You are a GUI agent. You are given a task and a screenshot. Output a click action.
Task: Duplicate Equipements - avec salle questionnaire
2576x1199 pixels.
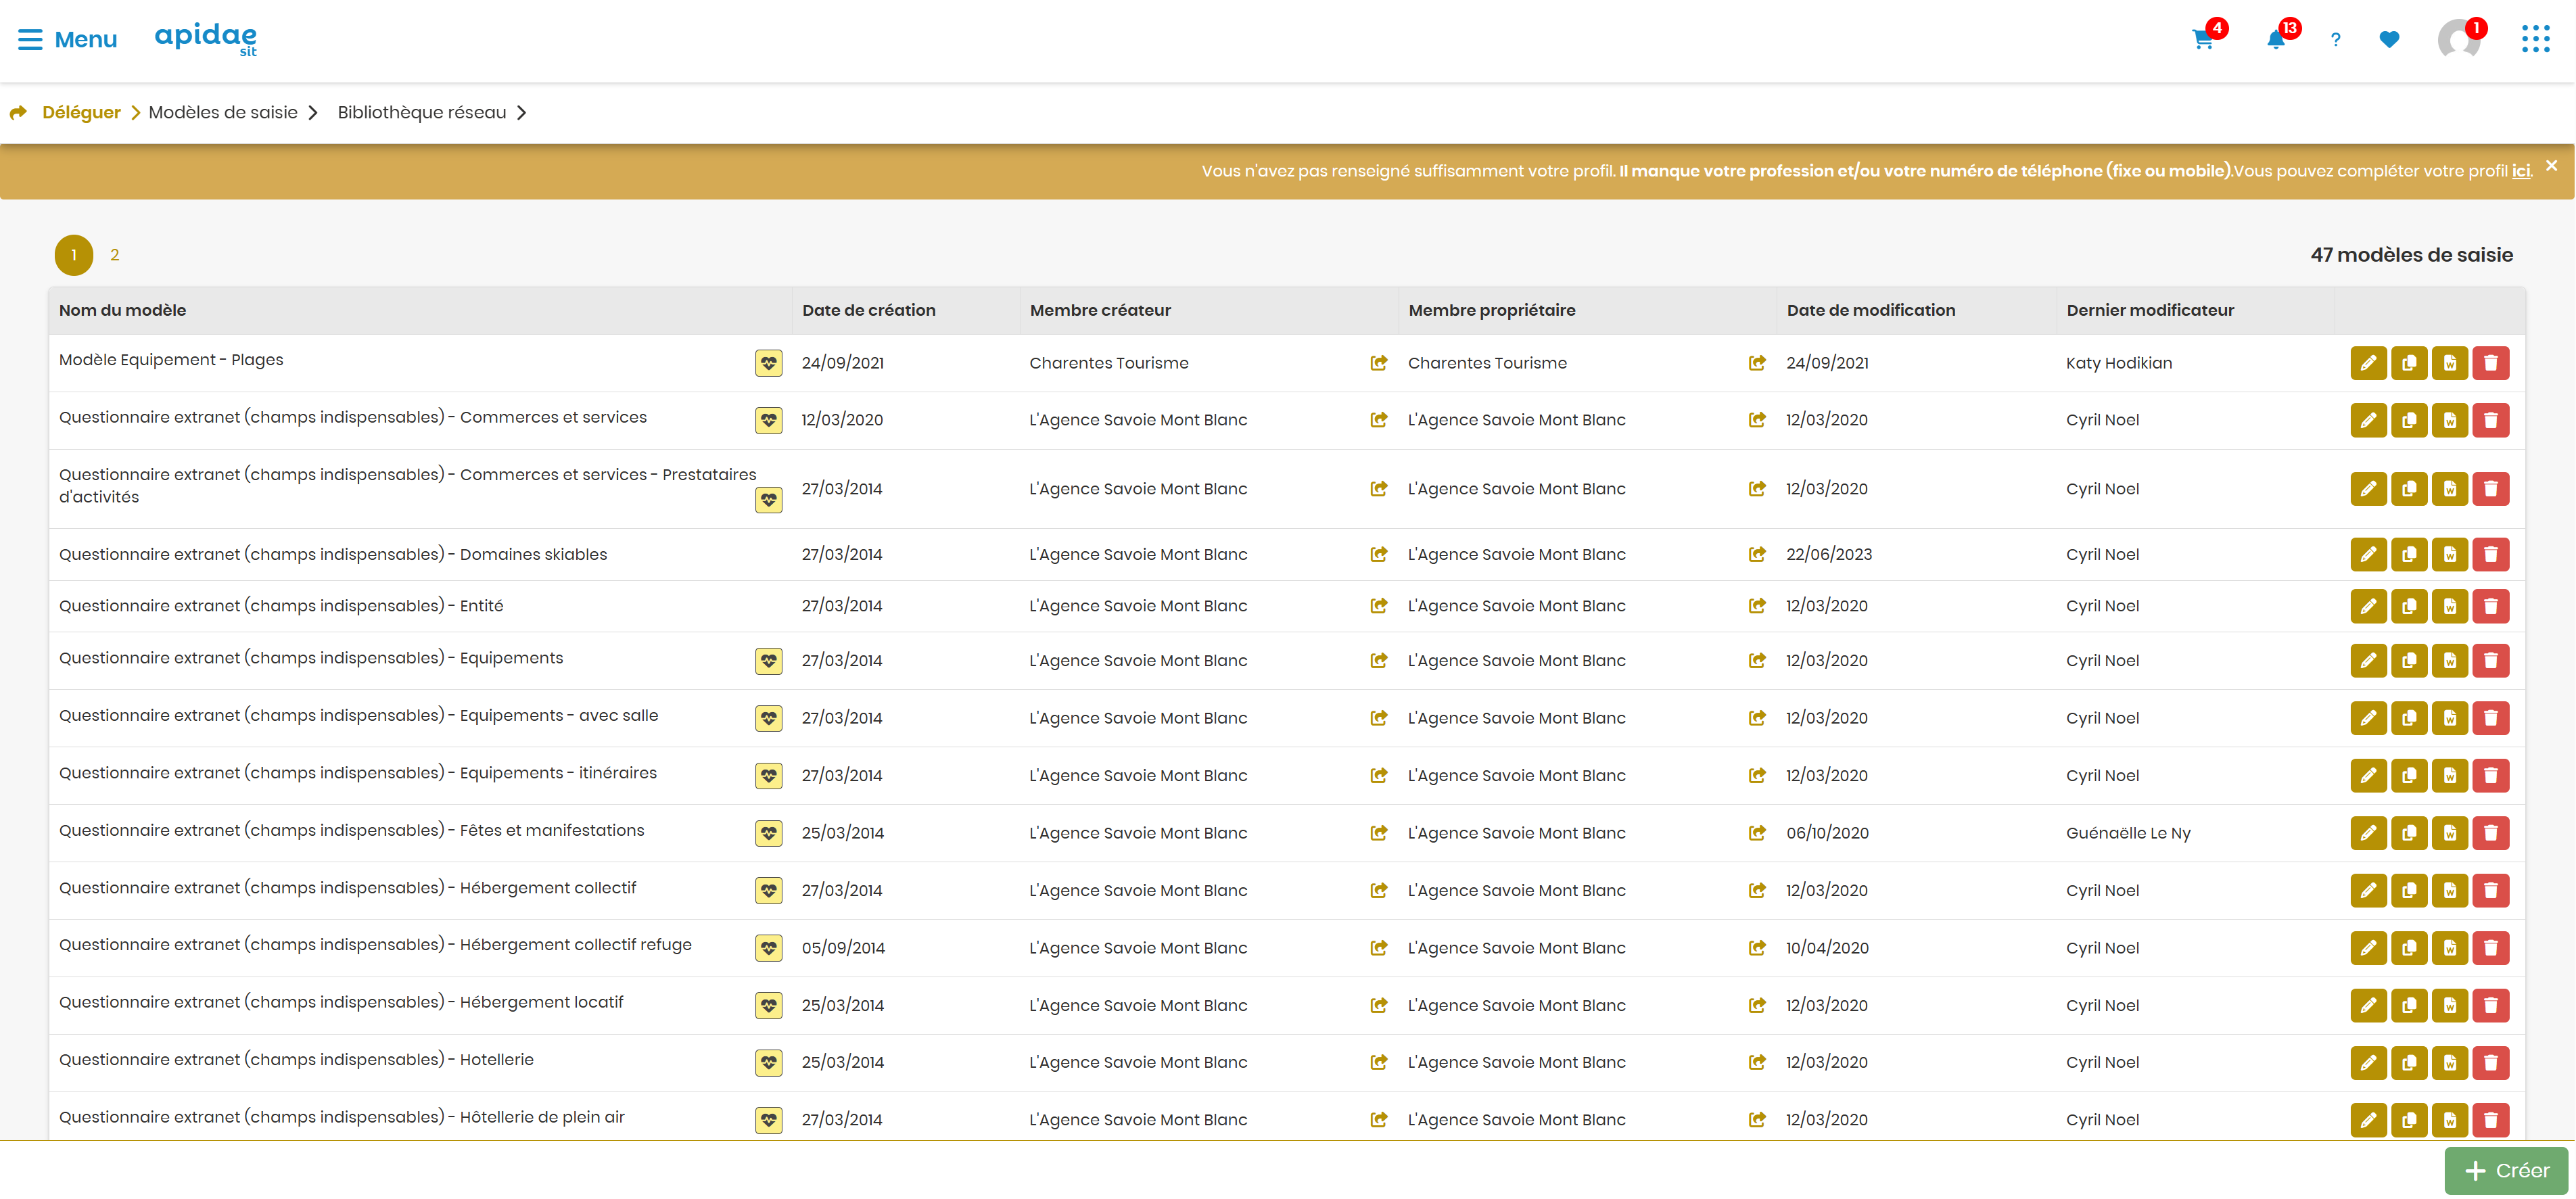point(2409,718)
